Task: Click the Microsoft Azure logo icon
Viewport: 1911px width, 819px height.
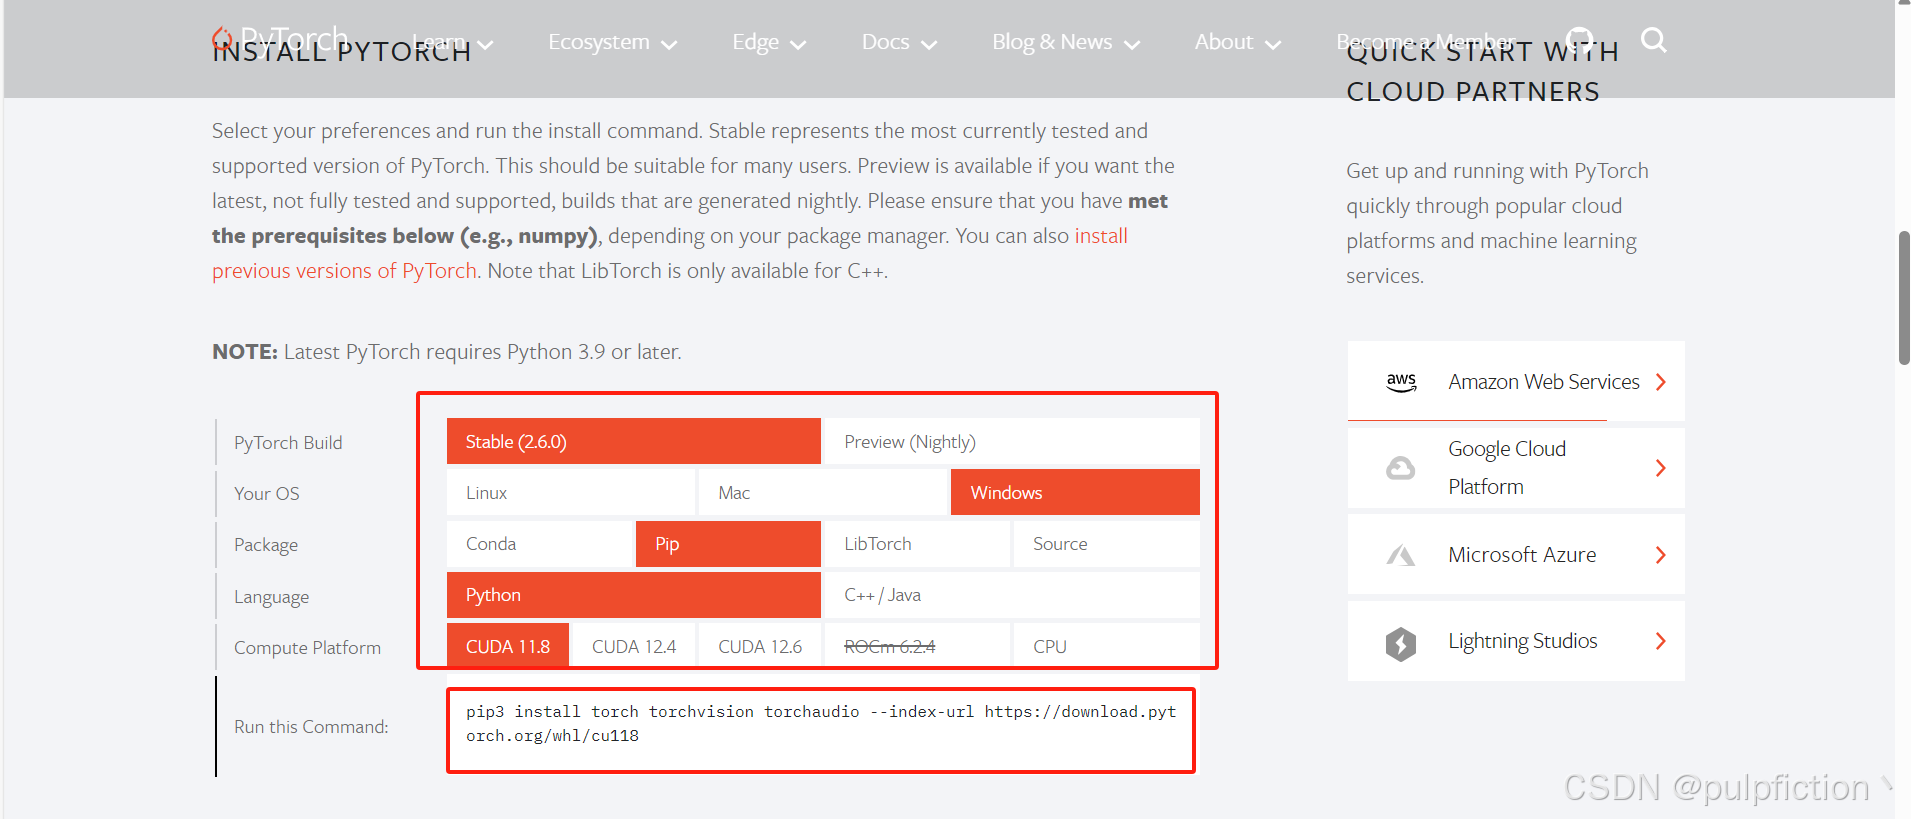Action: tap(1400, 555)
